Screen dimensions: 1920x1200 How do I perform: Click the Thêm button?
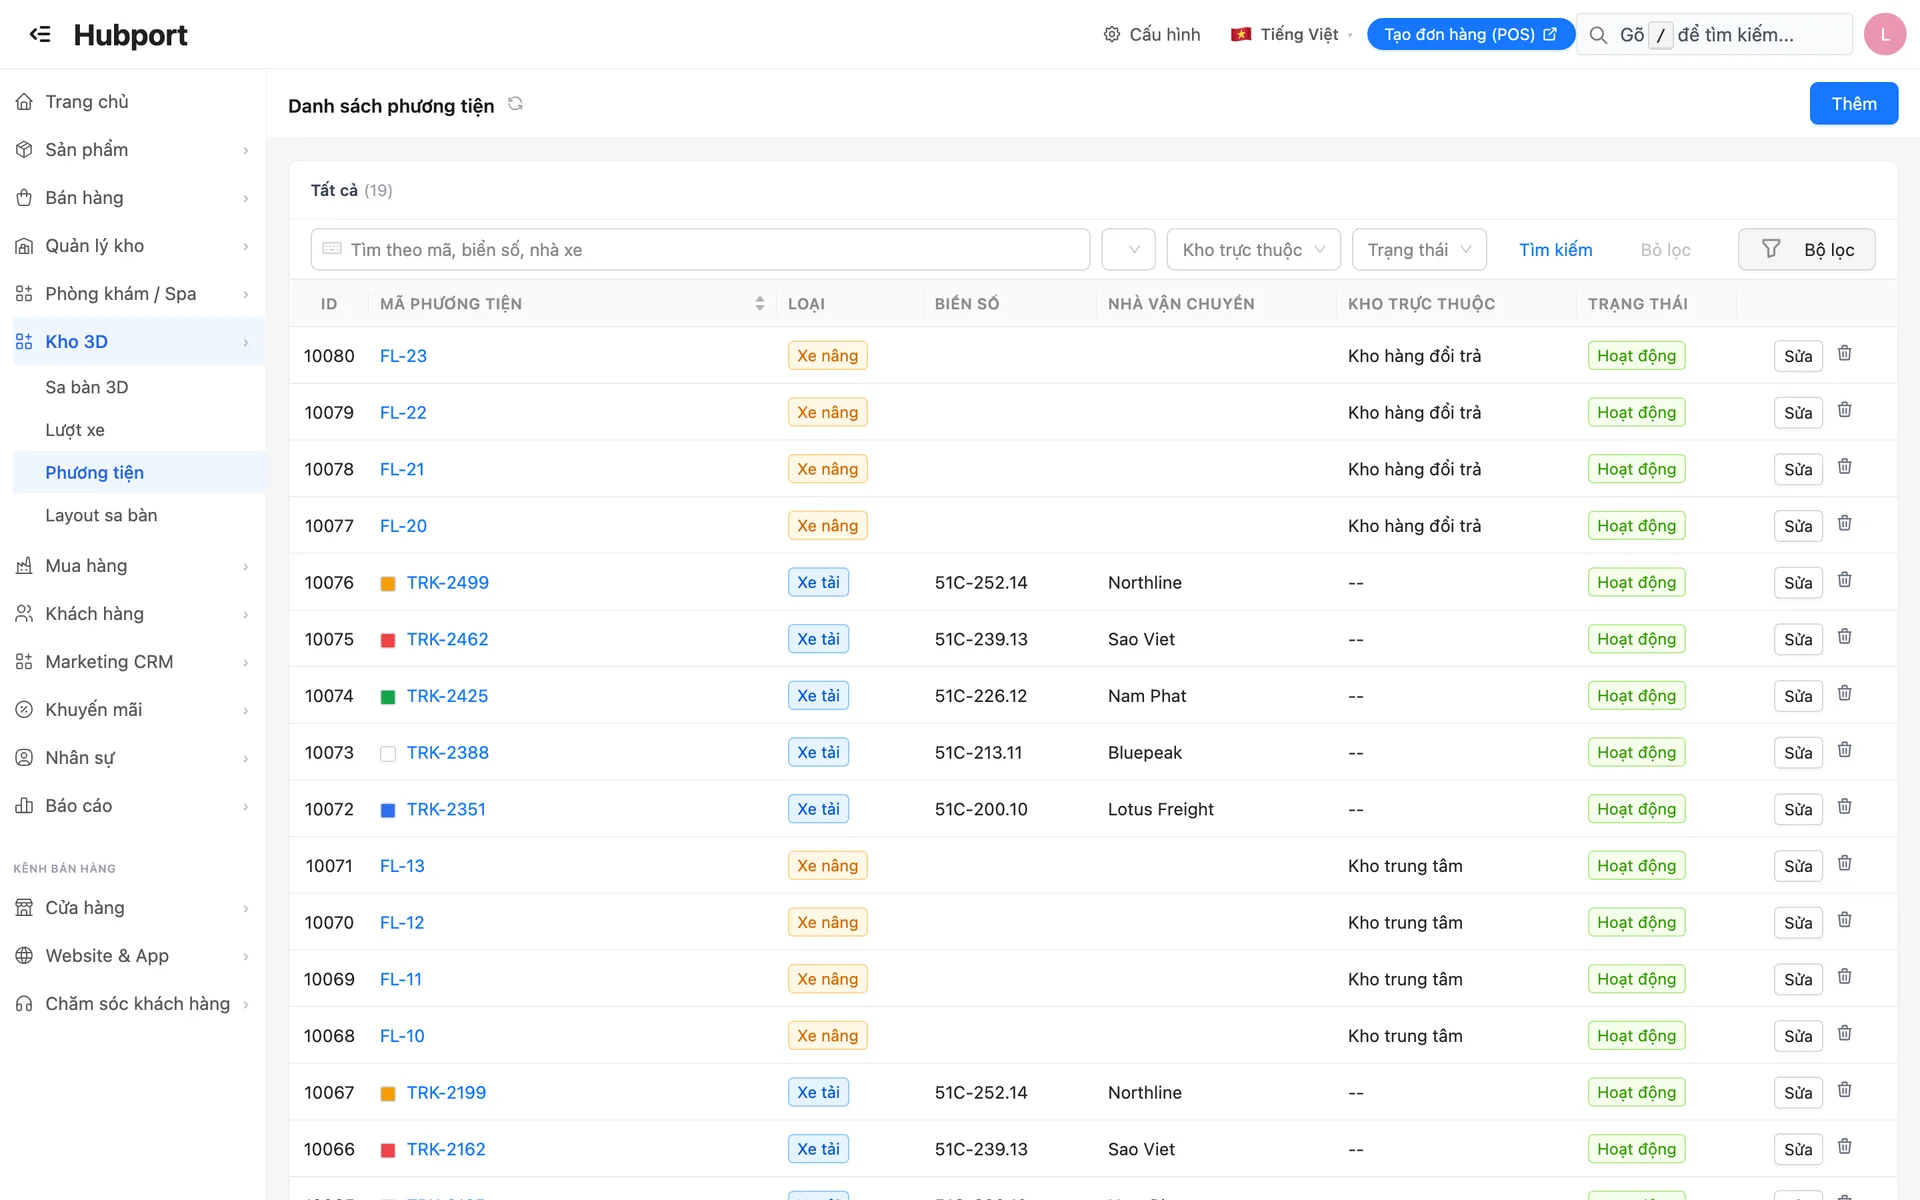(1853, 103)
